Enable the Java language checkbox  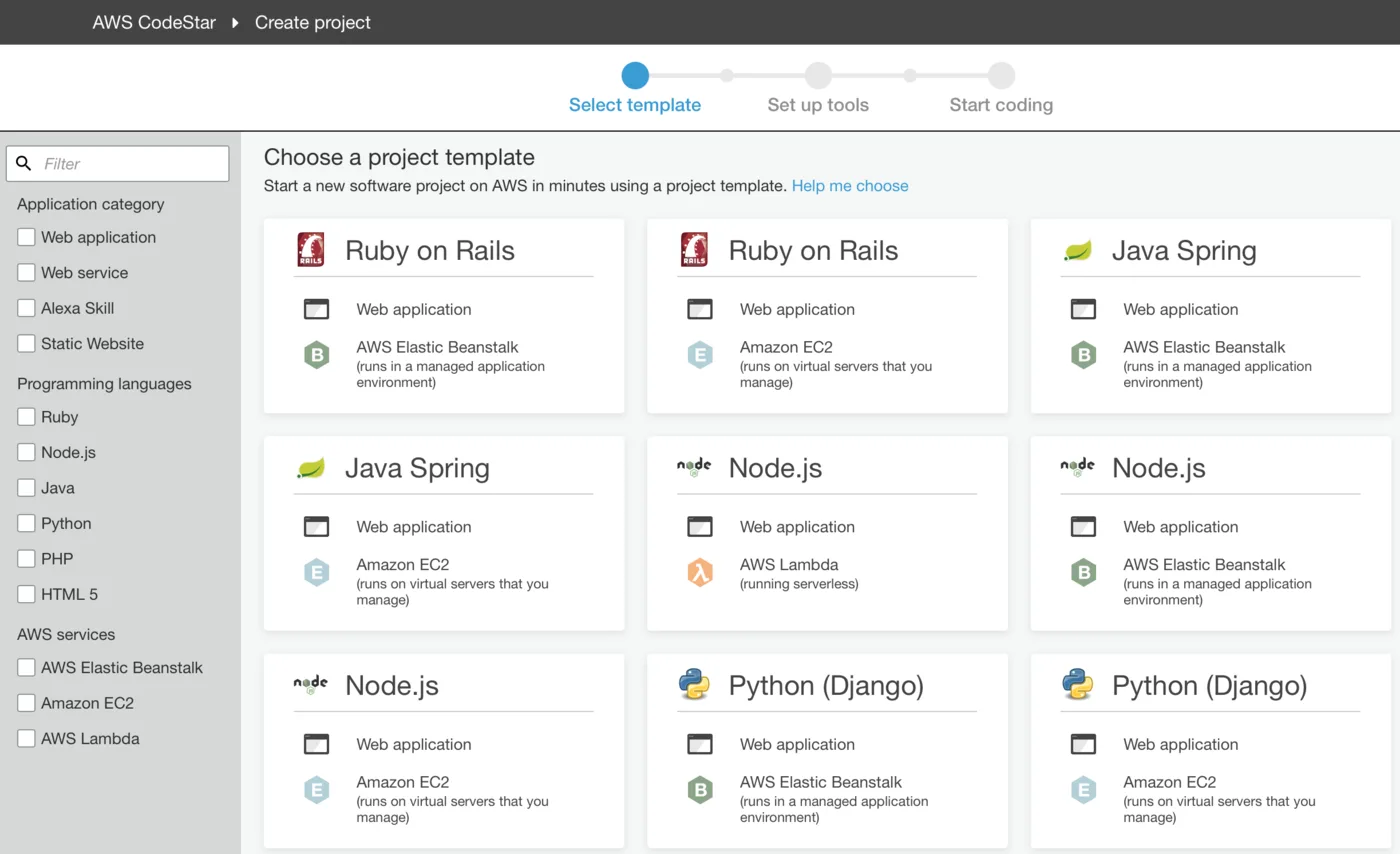point(26,488)
